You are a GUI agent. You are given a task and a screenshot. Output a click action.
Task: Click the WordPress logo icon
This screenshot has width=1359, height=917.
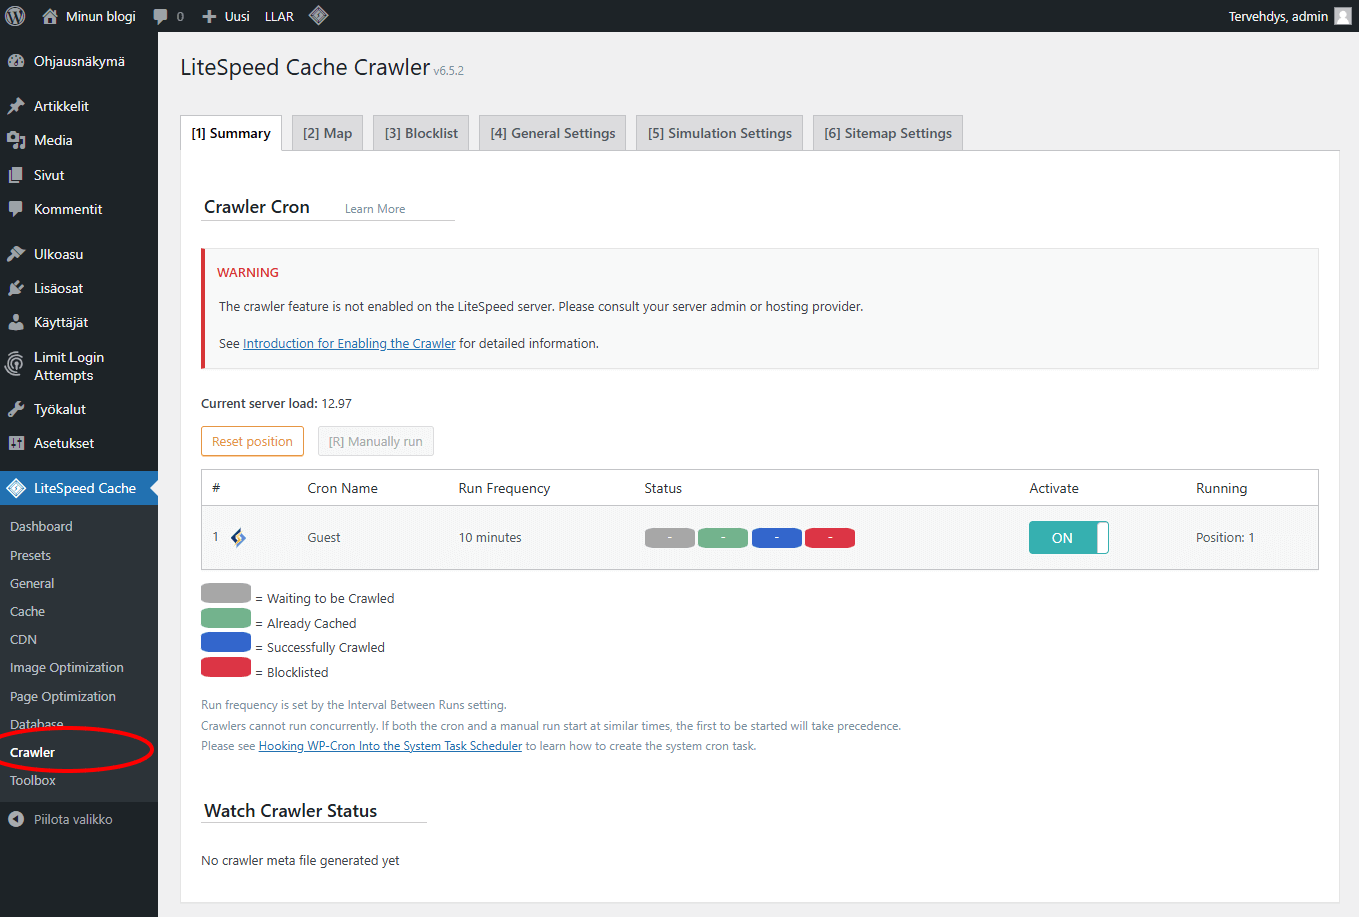pos(16,16)
